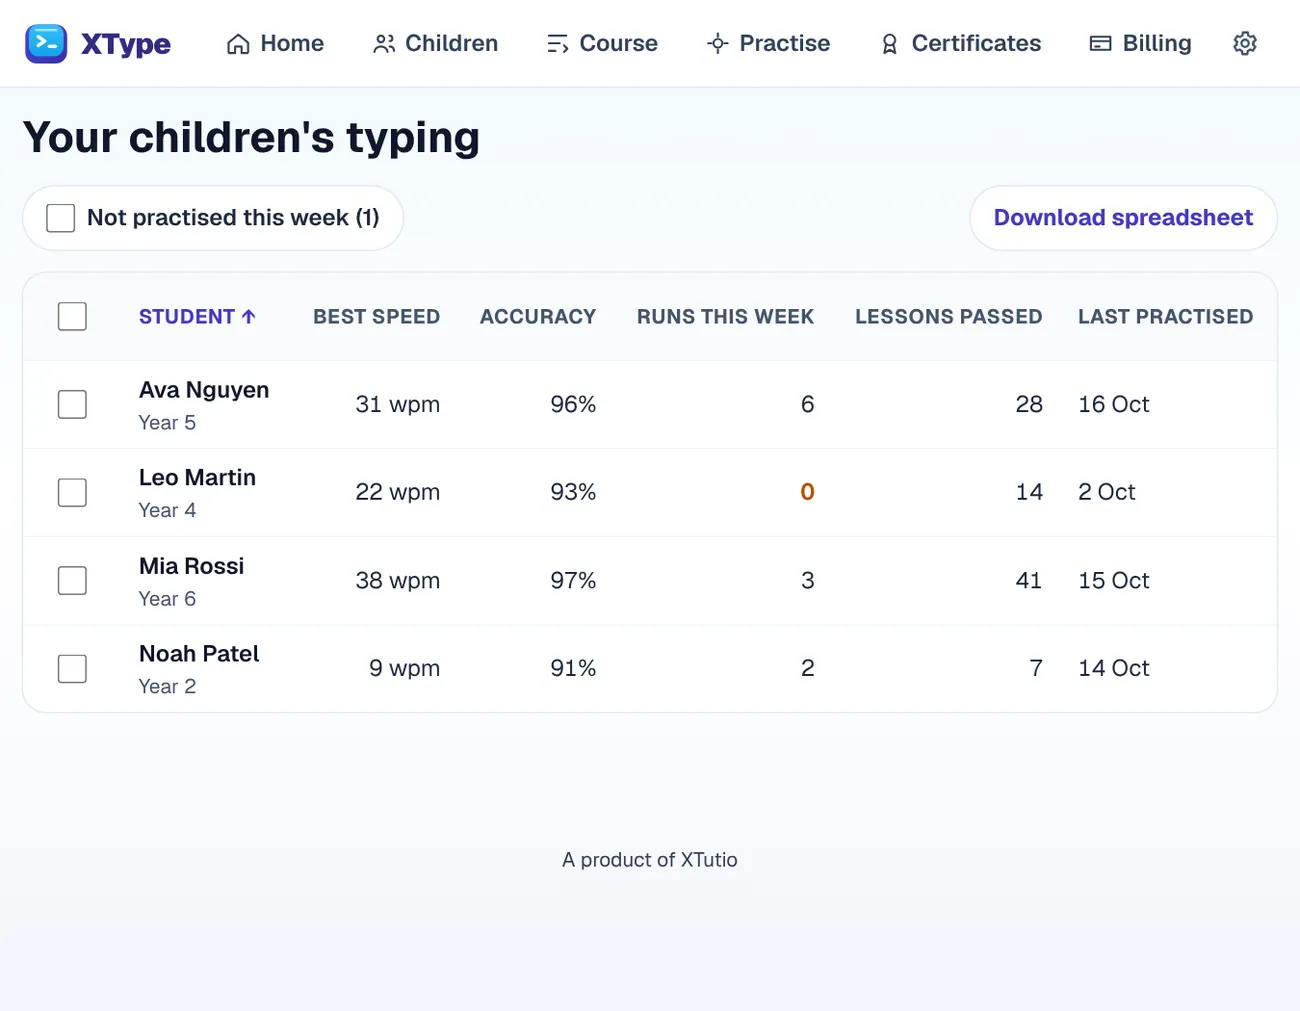Viewport: 1300px width, 1011px height.
Task: Click the 38 wpm best speed value
Action: [397, 581]
